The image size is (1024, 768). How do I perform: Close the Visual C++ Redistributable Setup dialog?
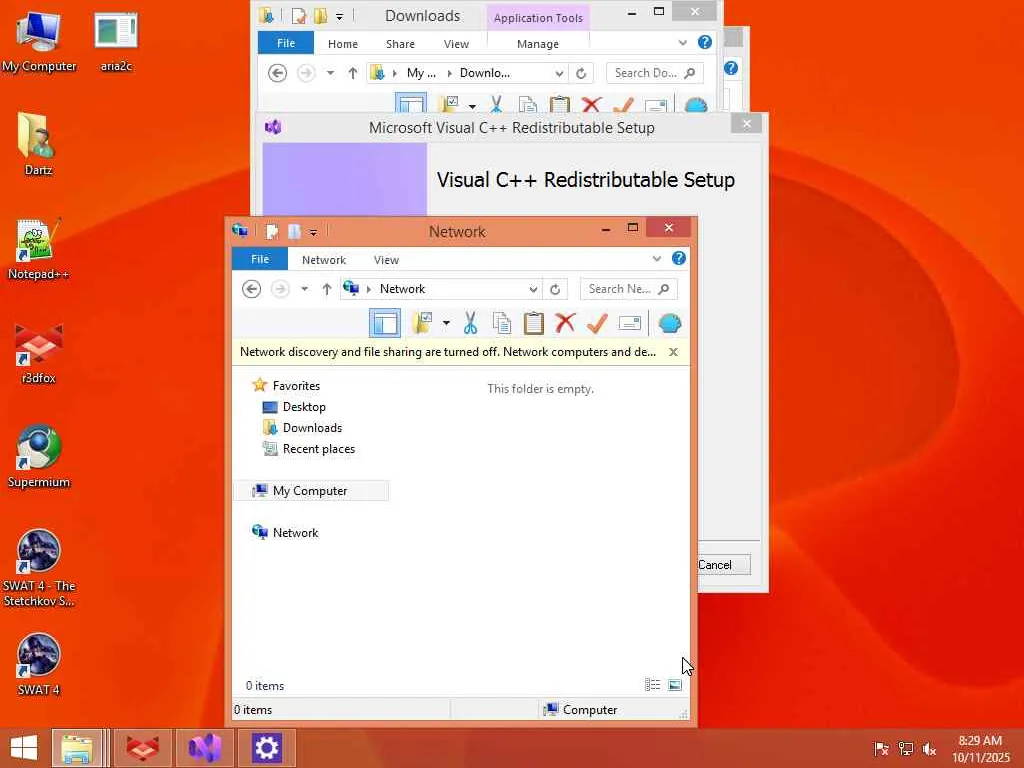pos(746,123)
